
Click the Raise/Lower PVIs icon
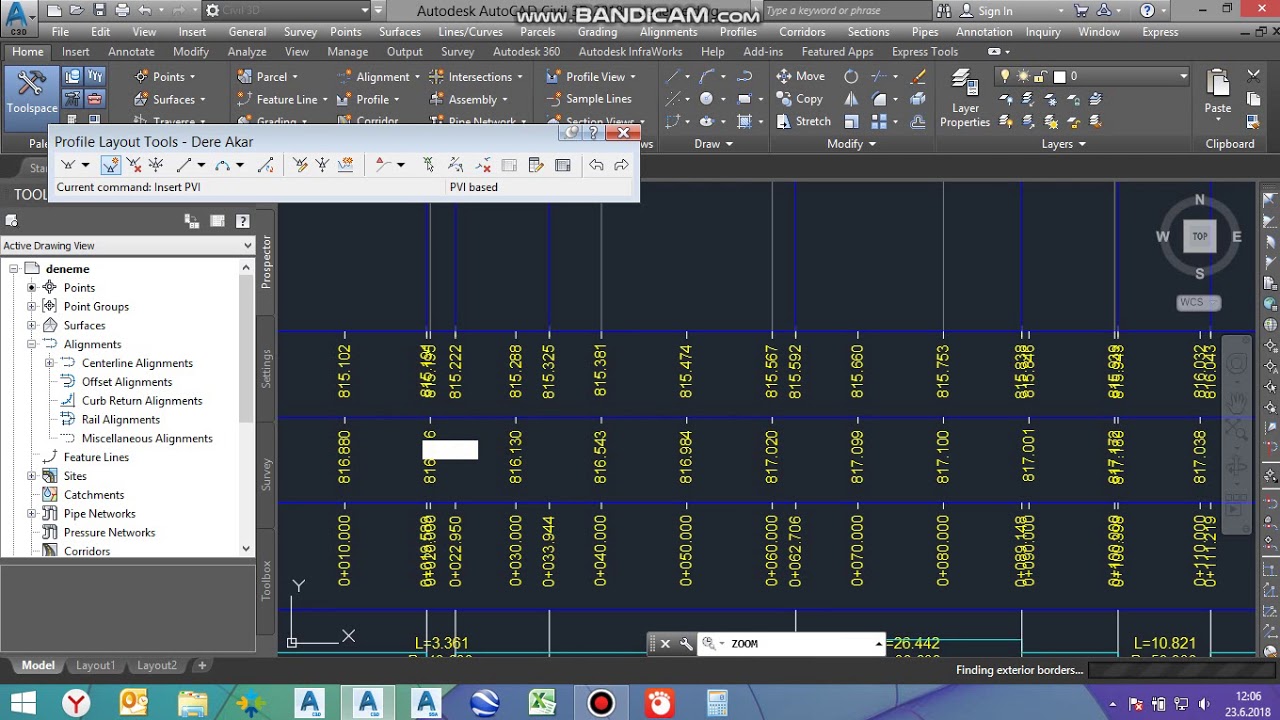322,165
